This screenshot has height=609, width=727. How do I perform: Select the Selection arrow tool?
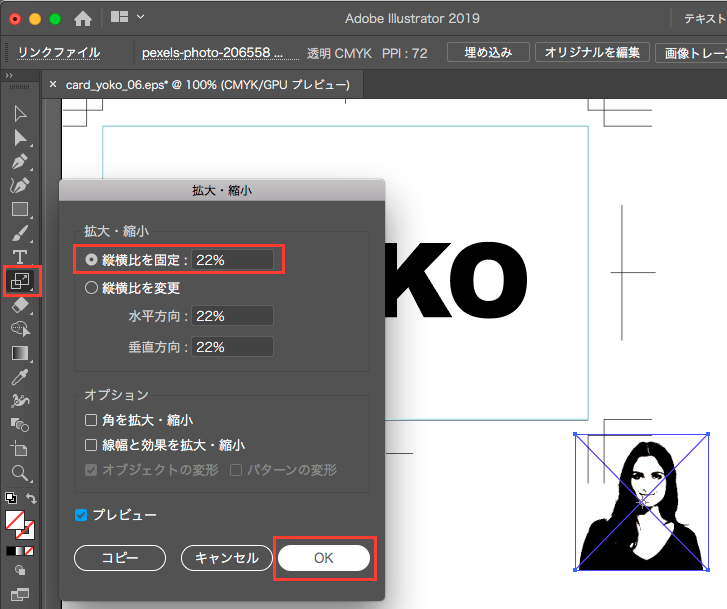click(x=20, y=113)
